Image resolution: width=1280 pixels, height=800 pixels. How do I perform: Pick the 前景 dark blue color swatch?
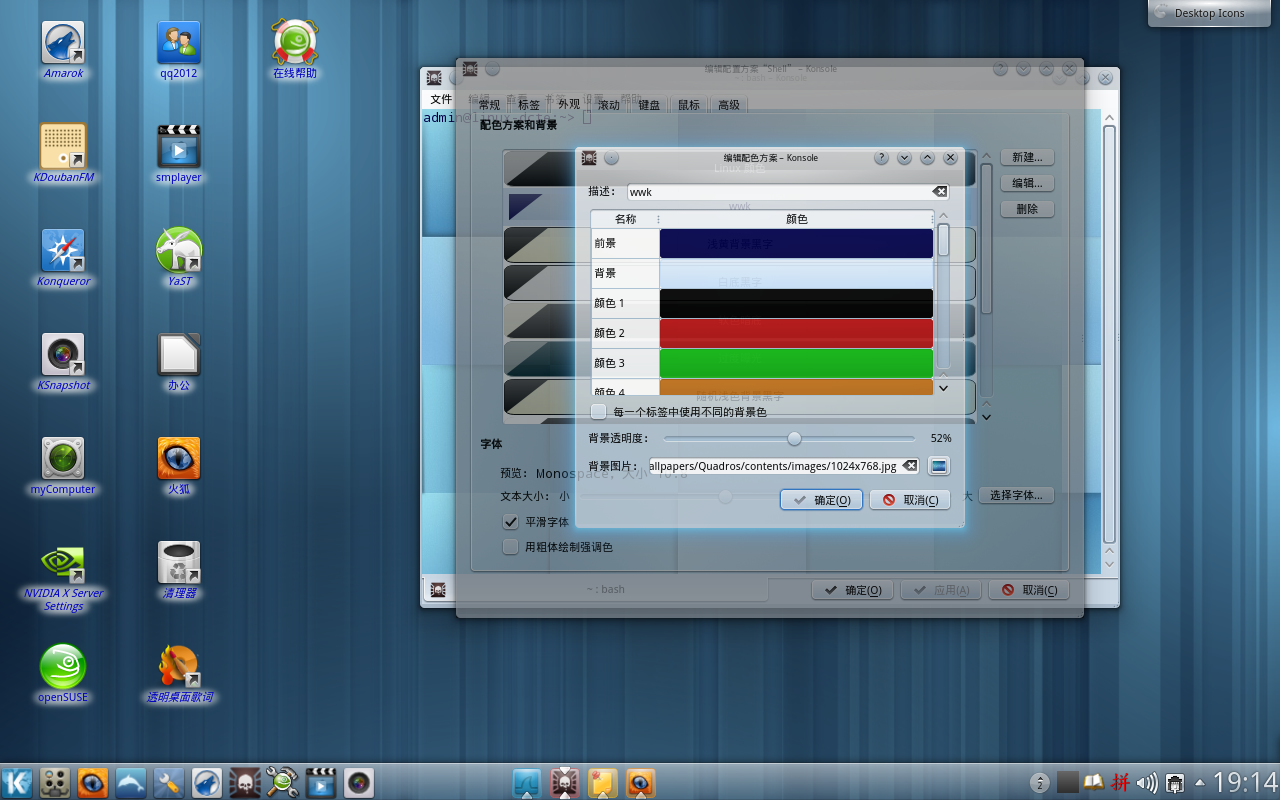[796, 243]
